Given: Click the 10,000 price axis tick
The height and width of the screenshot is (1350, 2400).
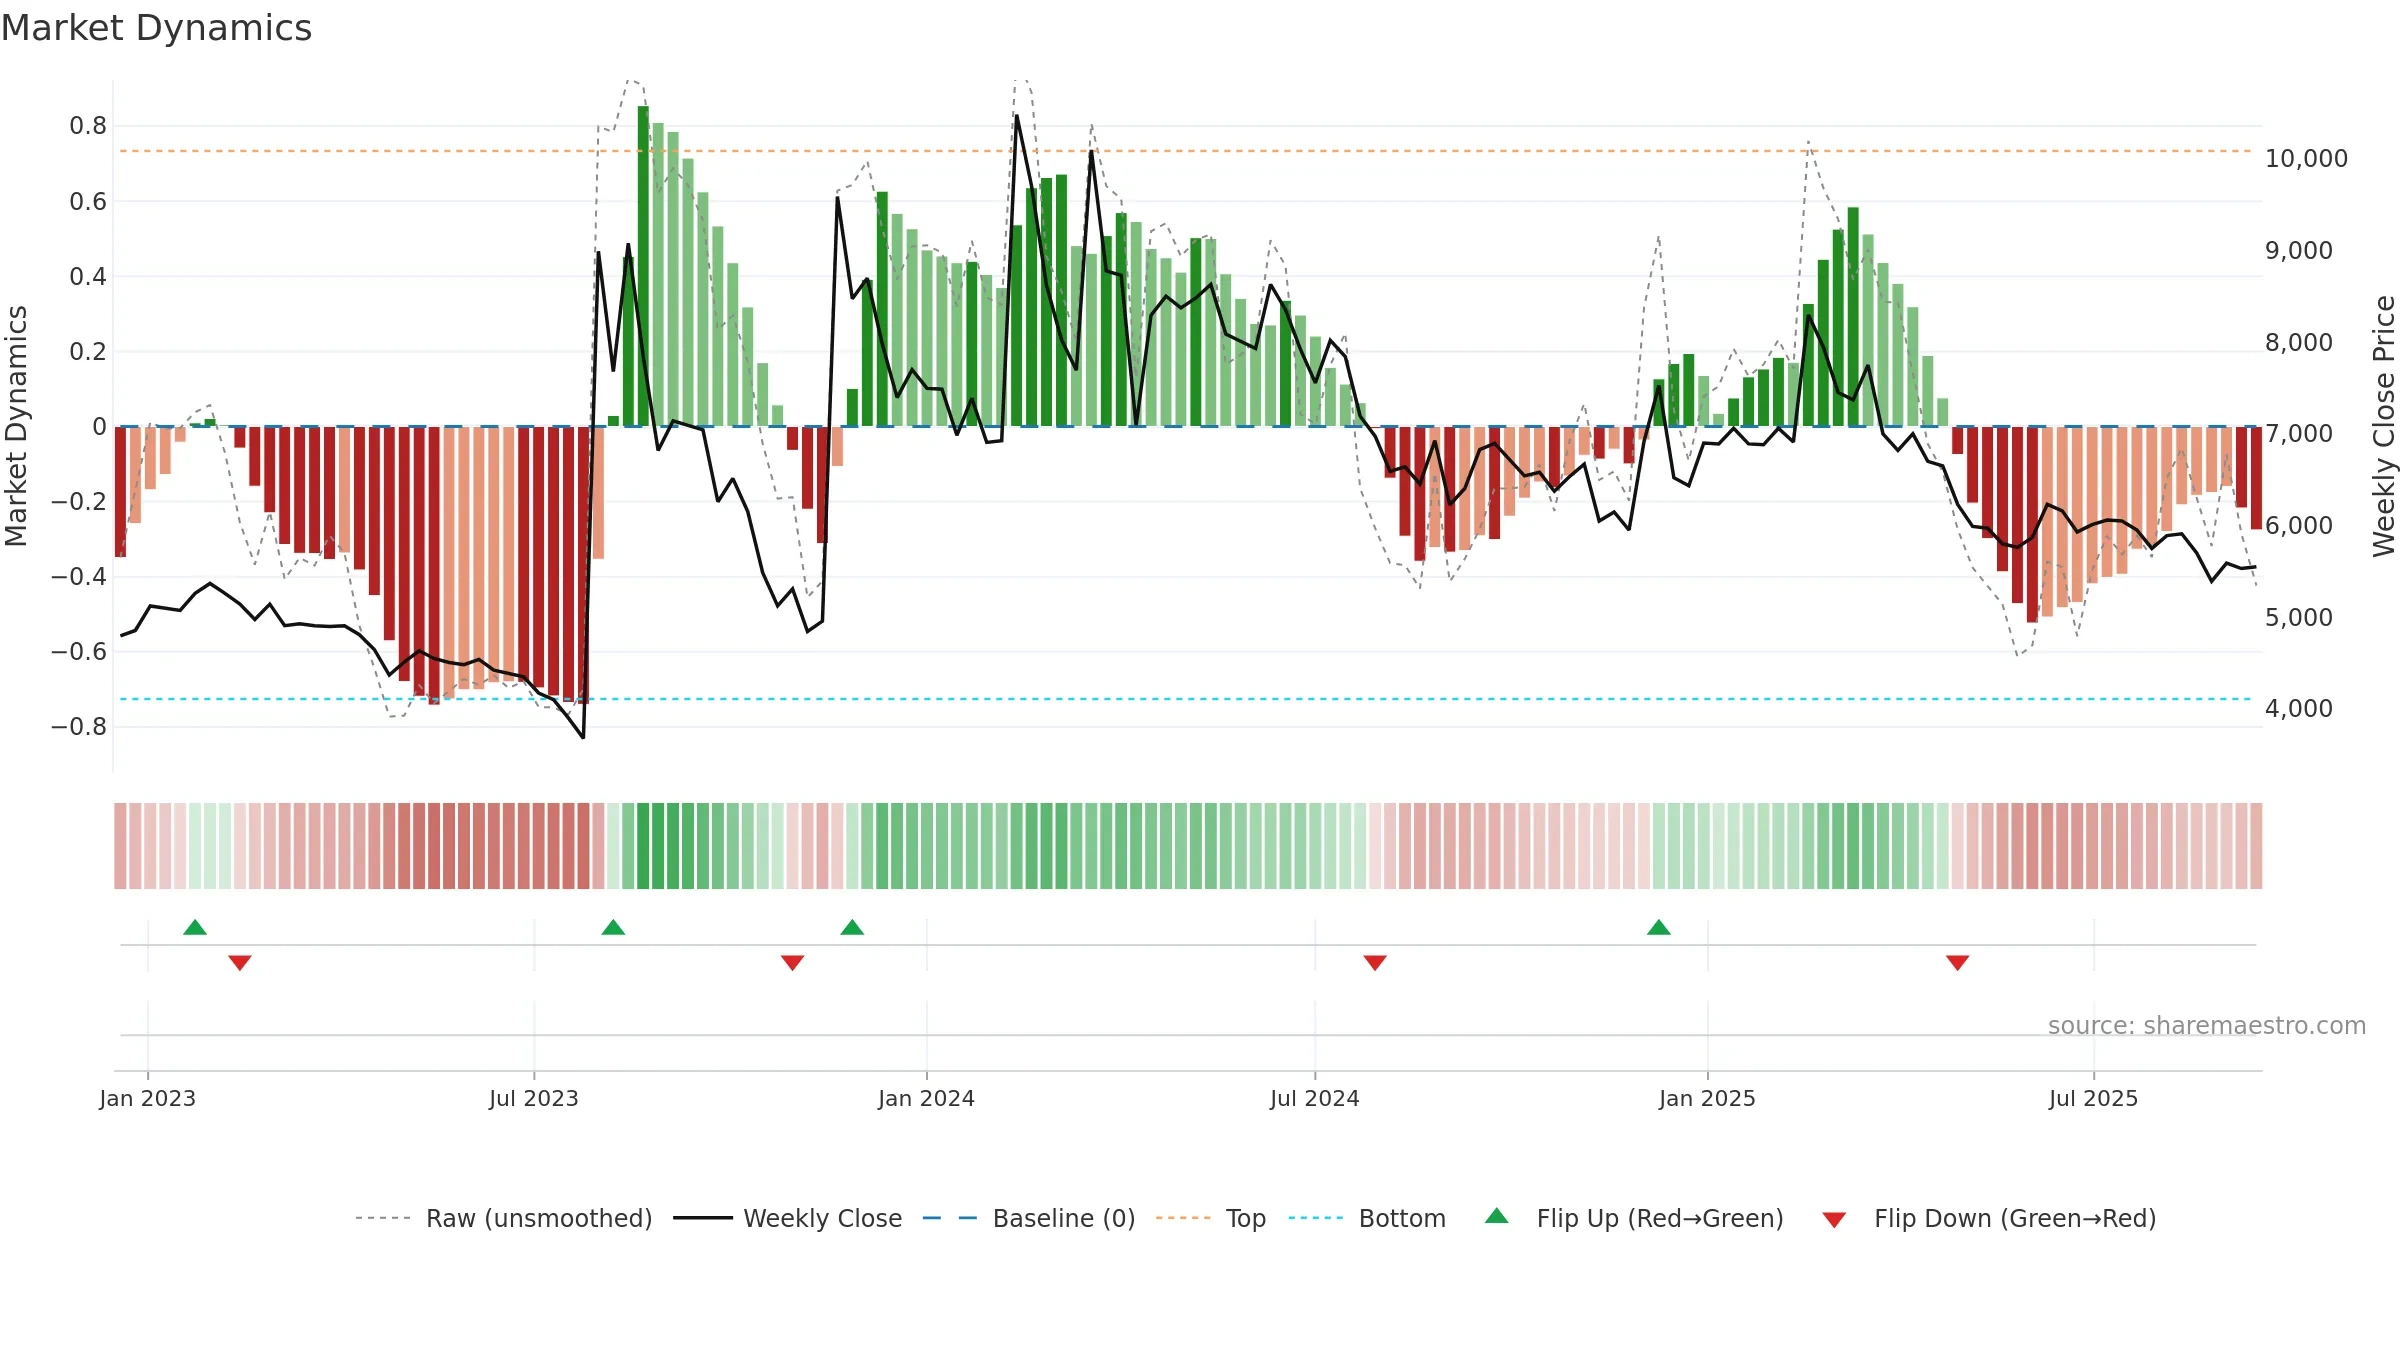Looking at the screenshot, I should click(x=2307, y=158).
